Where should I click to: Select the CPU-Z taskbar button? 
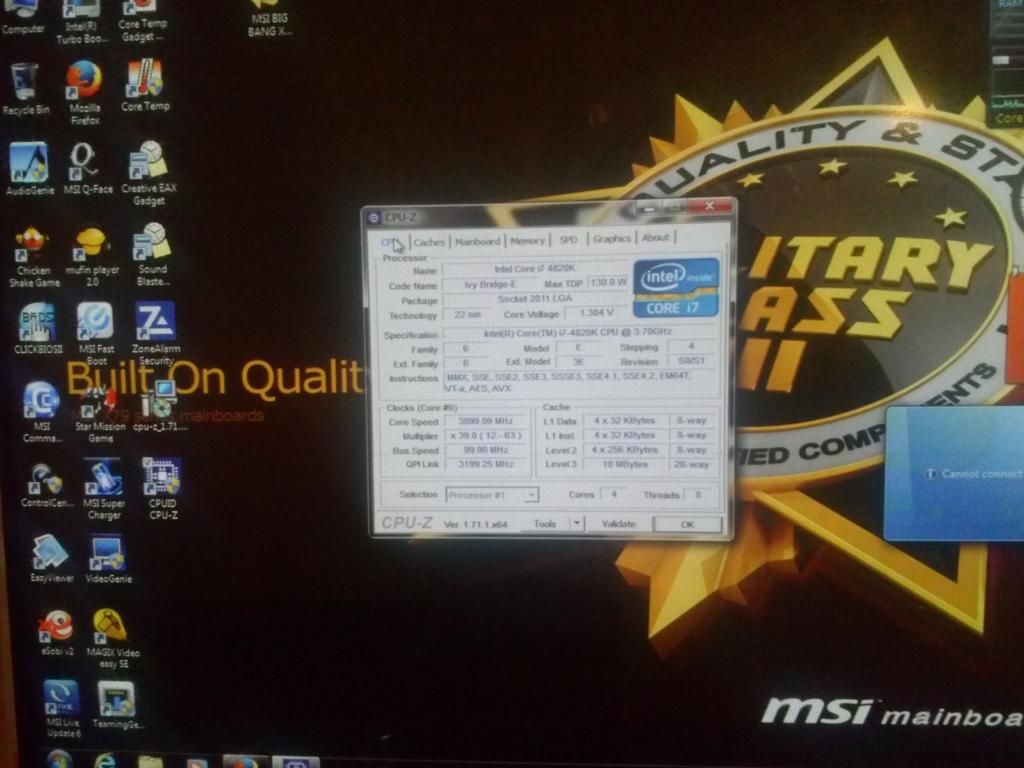[295, 761]
